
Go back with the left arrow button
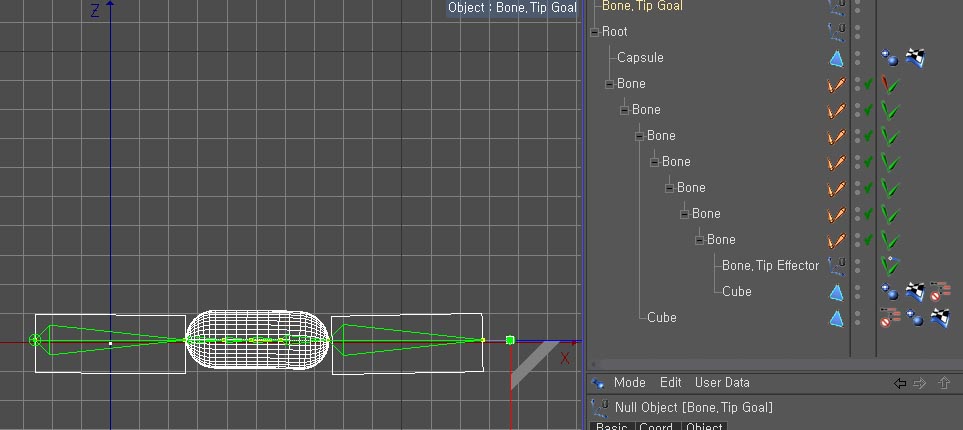[x=900, y=383]
